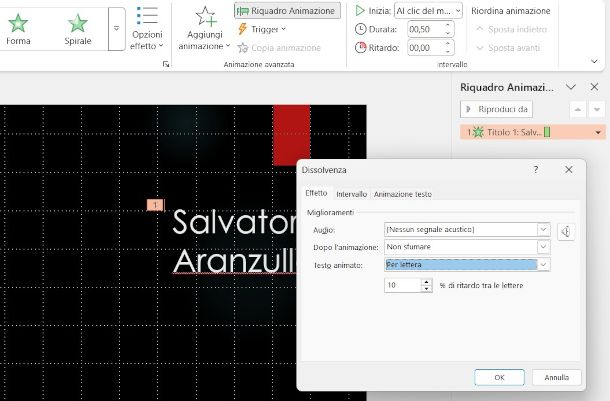Screen dimensions: 610x401
Task: Click the audio volume speaker icon
Action: click(x=566, y=232)
